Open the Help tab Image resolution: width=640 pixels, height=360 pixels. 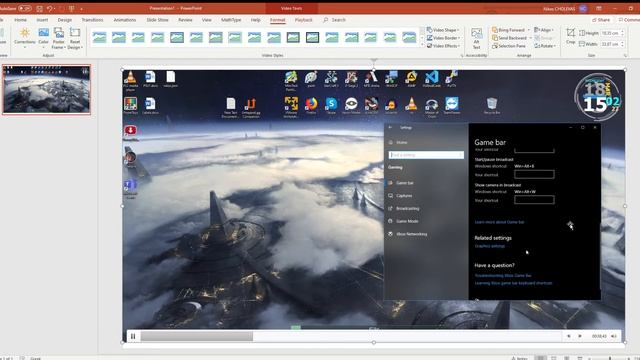pyautogui.click(x=256, y=20)
